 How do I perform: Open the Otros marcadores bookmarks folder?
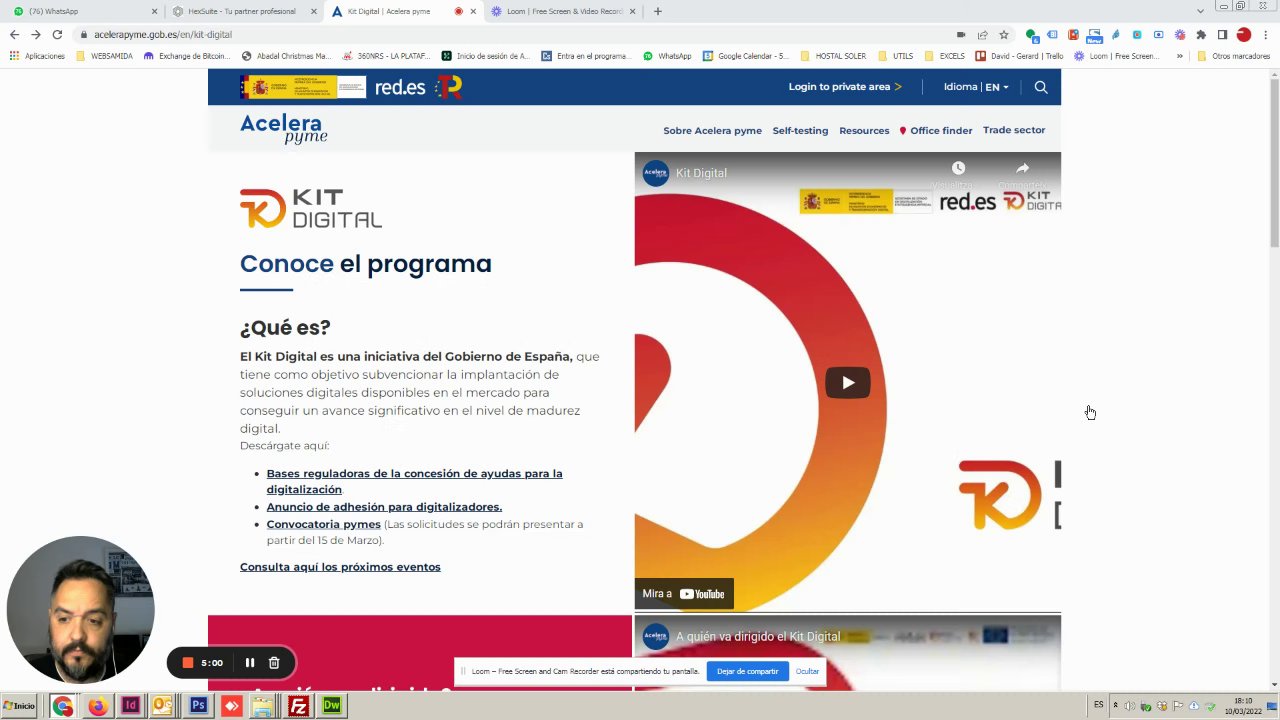(x=1235, y=56)
